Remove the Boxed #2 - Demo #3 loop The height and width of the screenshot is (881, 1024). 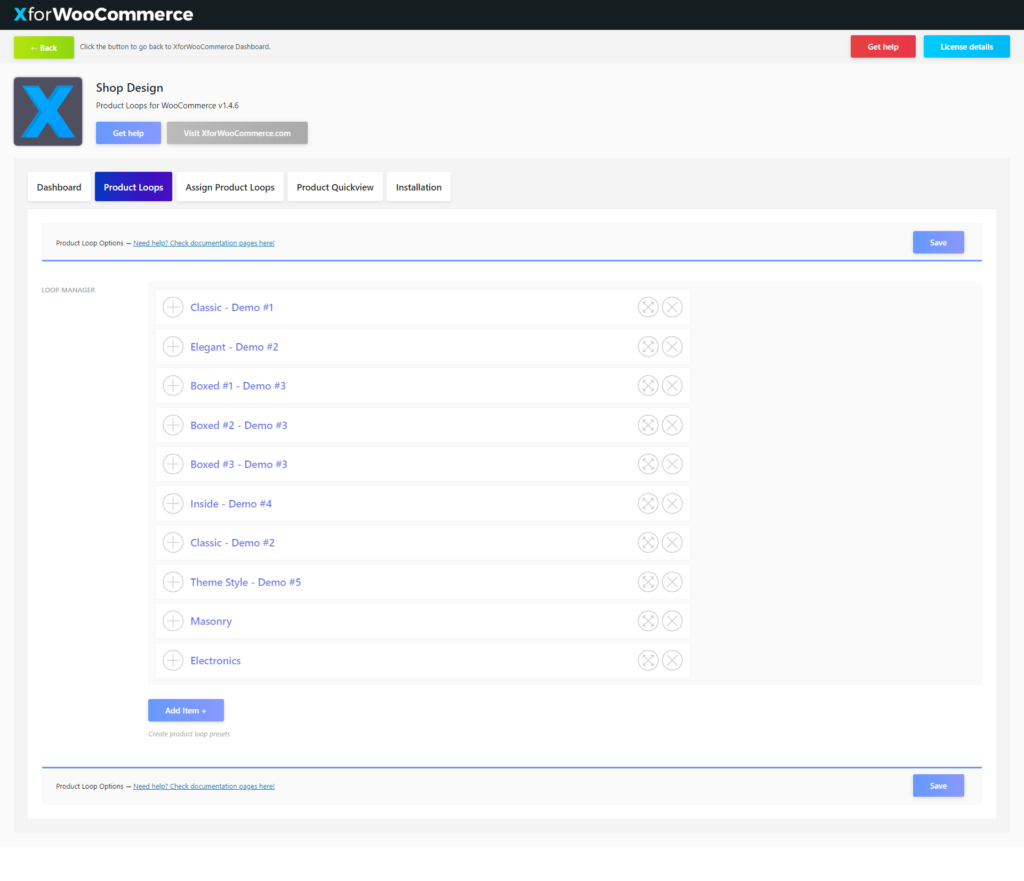tap(672, 425)
